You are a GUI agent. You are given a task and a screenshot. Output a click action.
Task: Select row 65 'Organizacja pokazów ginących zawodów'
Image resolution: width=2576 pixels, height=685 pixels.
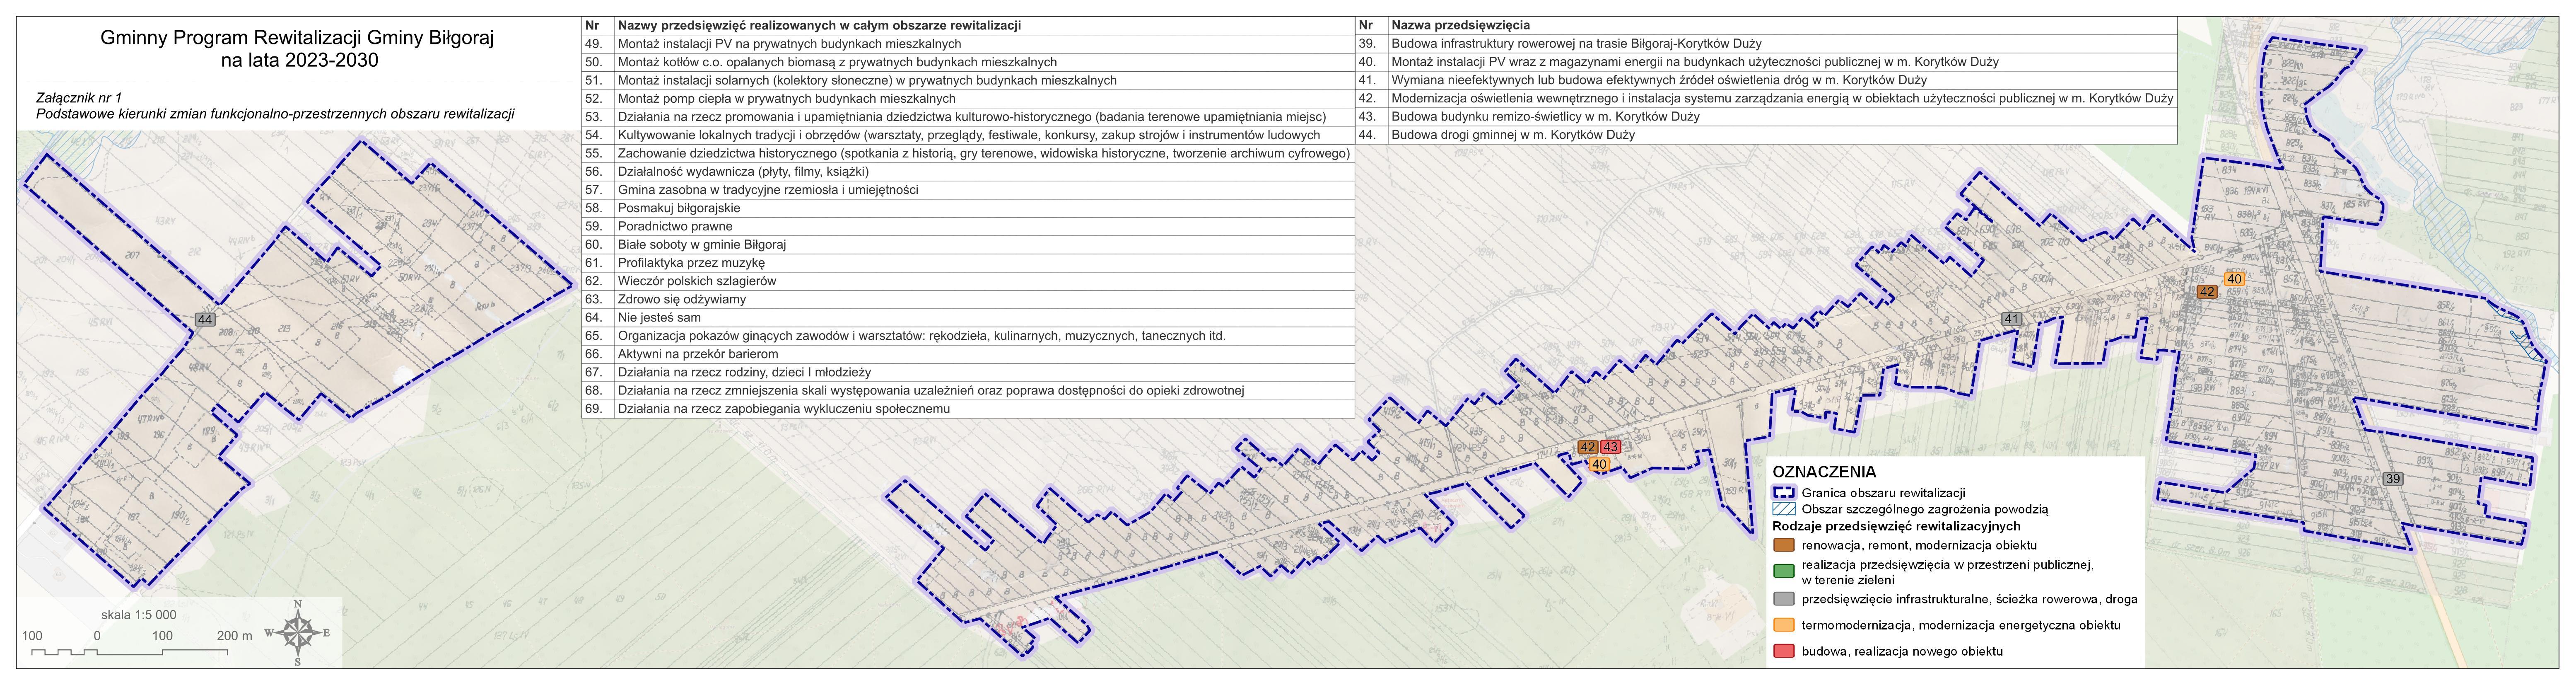(968, 336)
